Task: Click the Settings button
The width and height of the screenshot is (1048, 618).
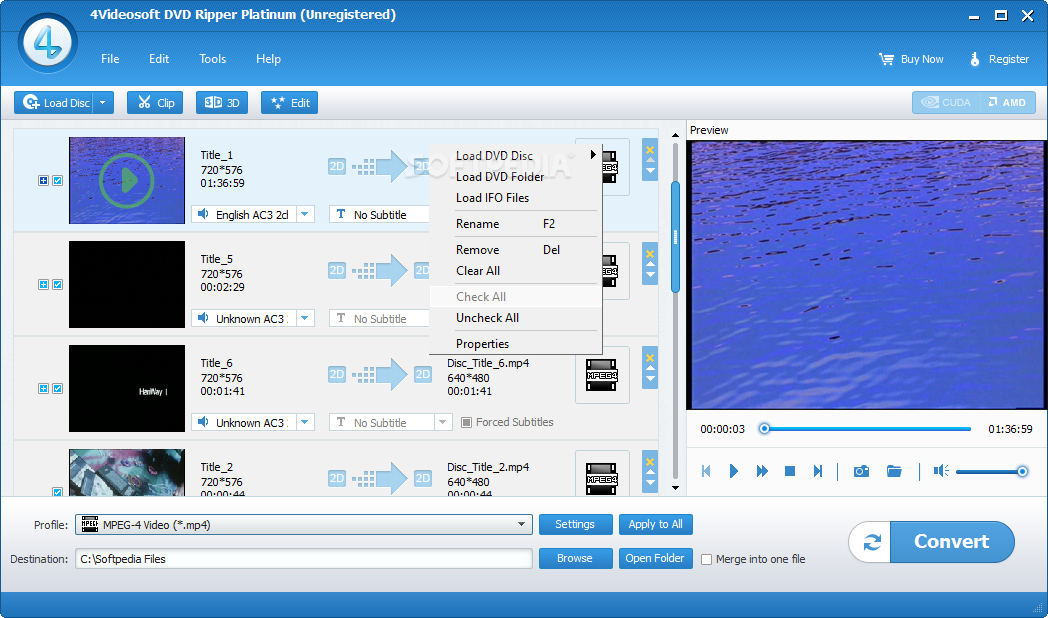Action: tap(575, 524)
